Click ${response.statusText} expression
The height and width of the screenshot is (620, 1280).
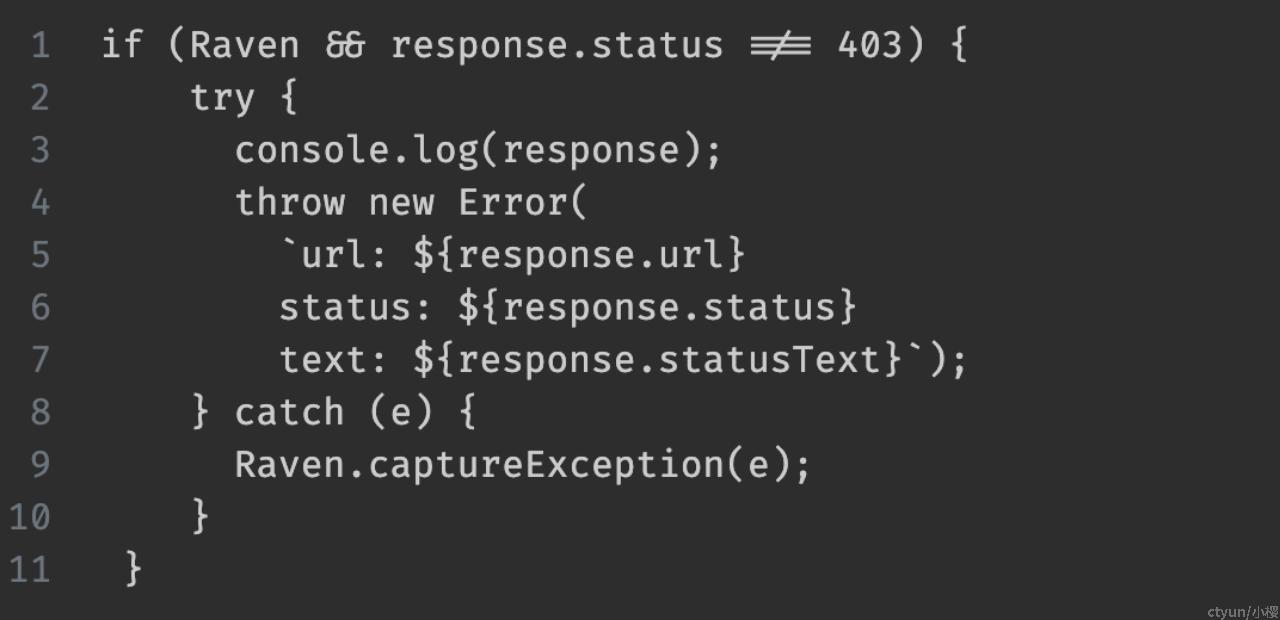click(657, 359)
